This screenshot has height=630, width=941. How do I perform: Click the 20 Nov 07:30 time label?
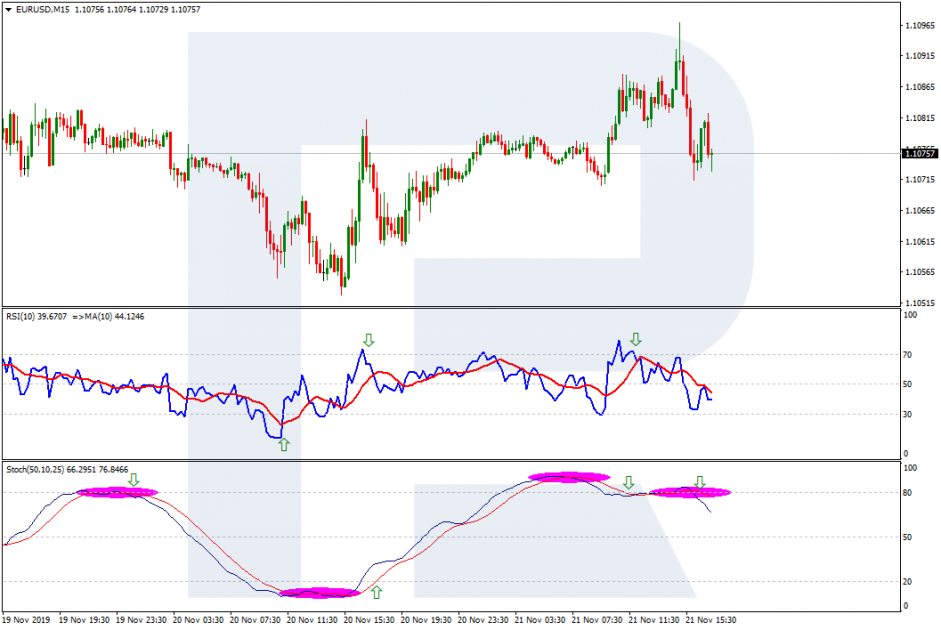click(x=255, y=620)
